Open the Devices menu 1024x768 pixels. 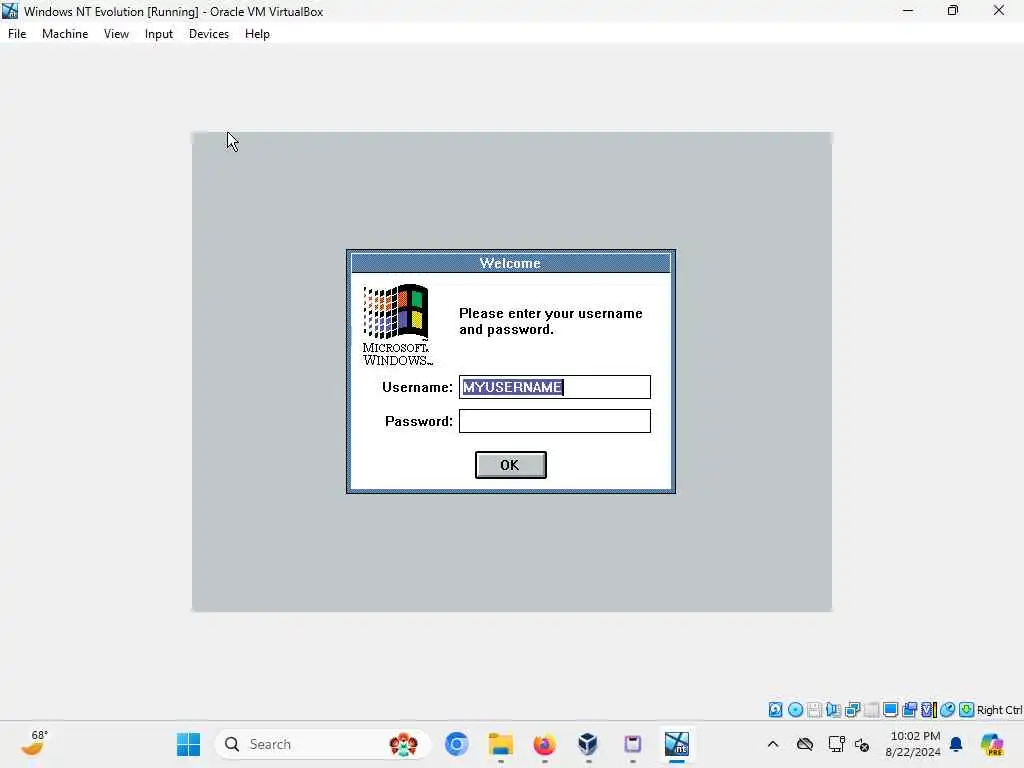(x=208, y=34)
